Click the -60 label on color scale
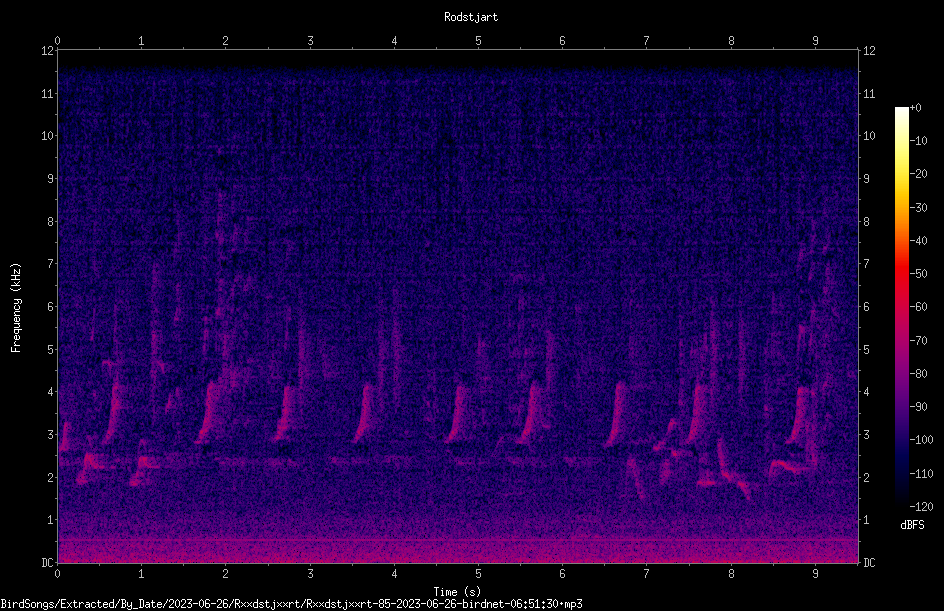Image resolution: width=944 pixels, height=611 pixels. click(918, 307)
